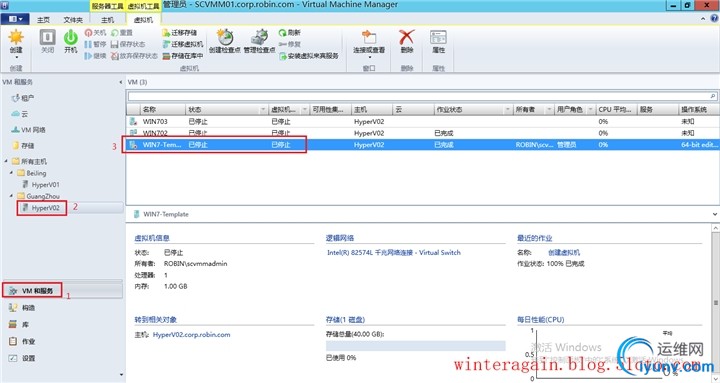720x383 pixels.
Task: Click the 刷新 refresh button
Action: point(289,33)
